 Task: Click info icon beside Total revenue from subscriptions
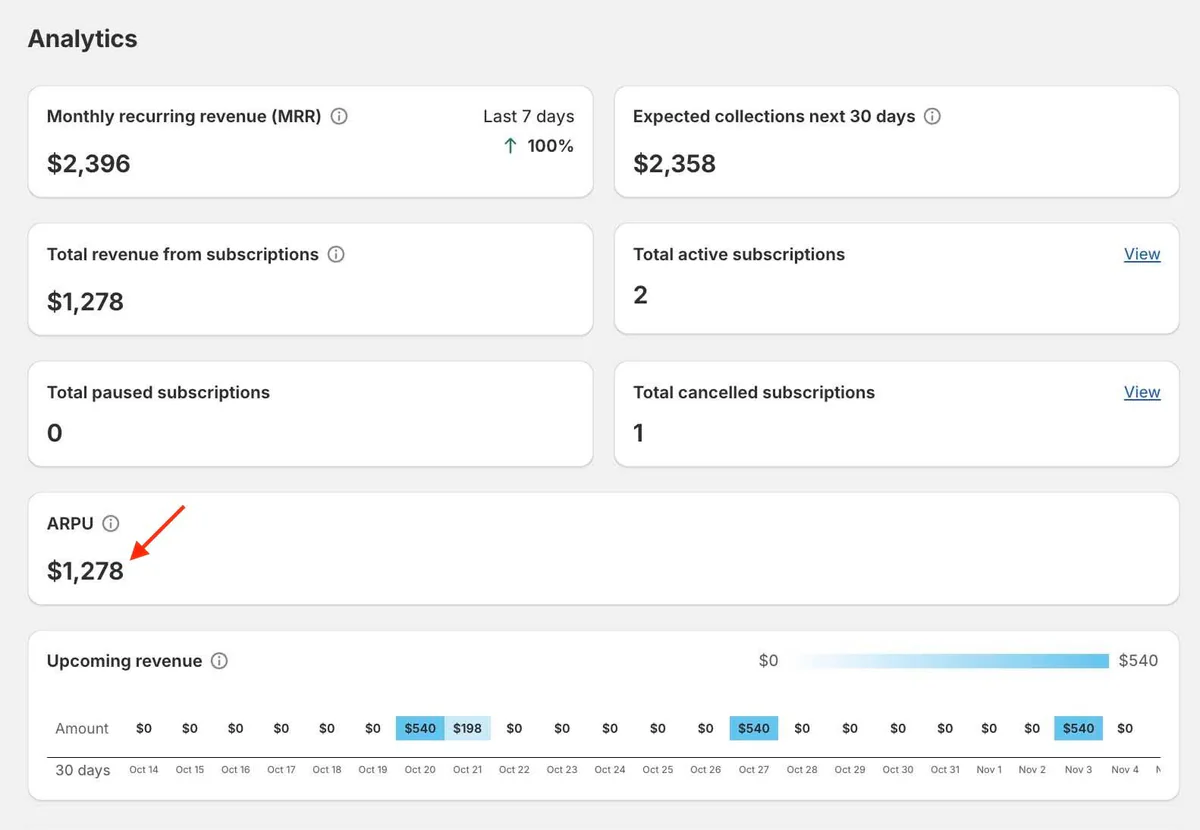(336, 254)
